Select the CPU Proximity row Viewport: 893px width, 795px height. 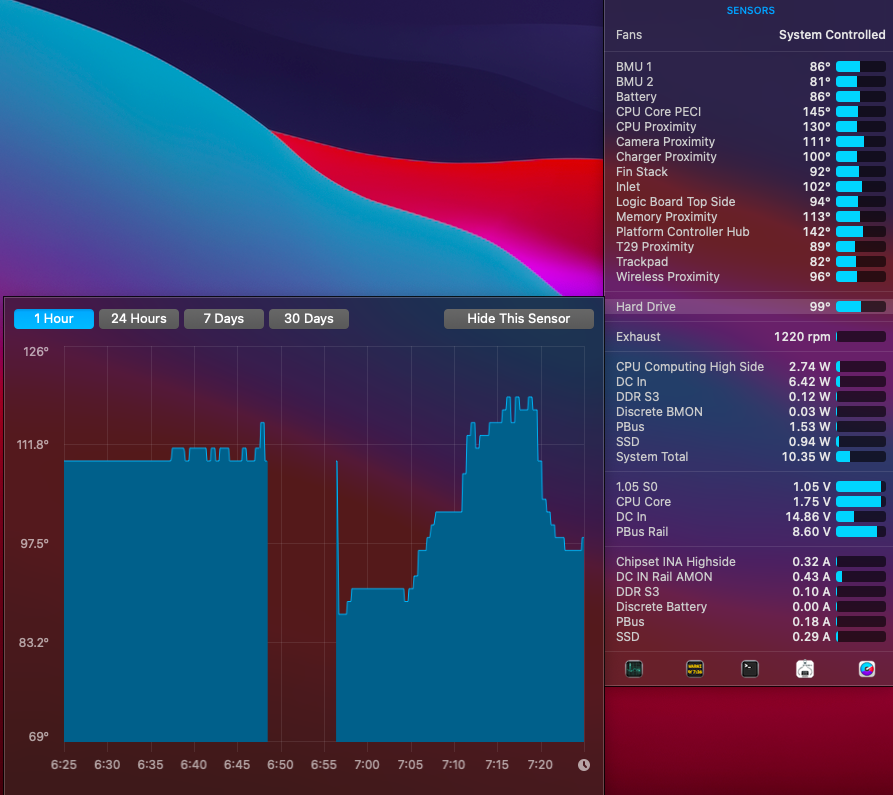pyautogui.click(x=750, y=126)
